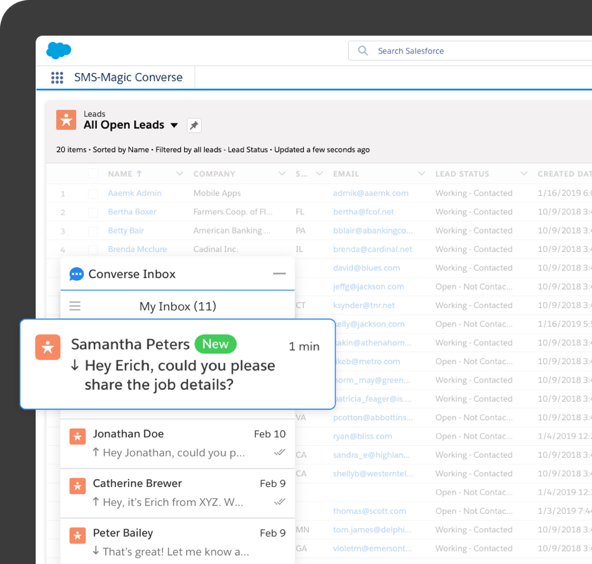Click the search magnifier icon
This screenshot has height=564, width=592.
point(362,51)
